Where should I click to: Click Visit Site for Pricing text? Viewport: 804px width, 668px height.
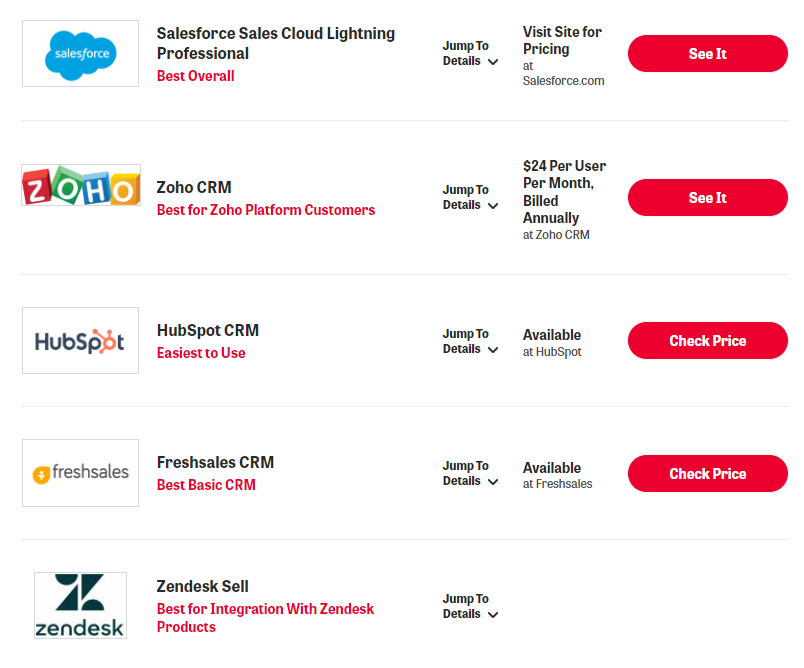562,40
